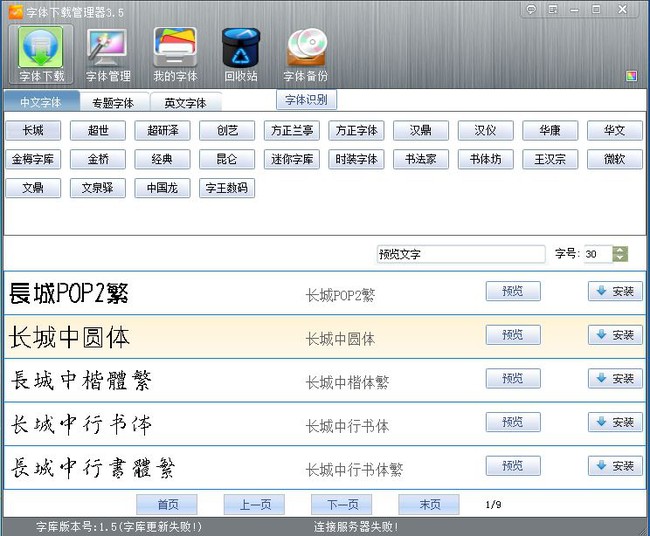650x536 pixels.
Task: Preview the 长城POP2繁 font
Action: (513, 291)
